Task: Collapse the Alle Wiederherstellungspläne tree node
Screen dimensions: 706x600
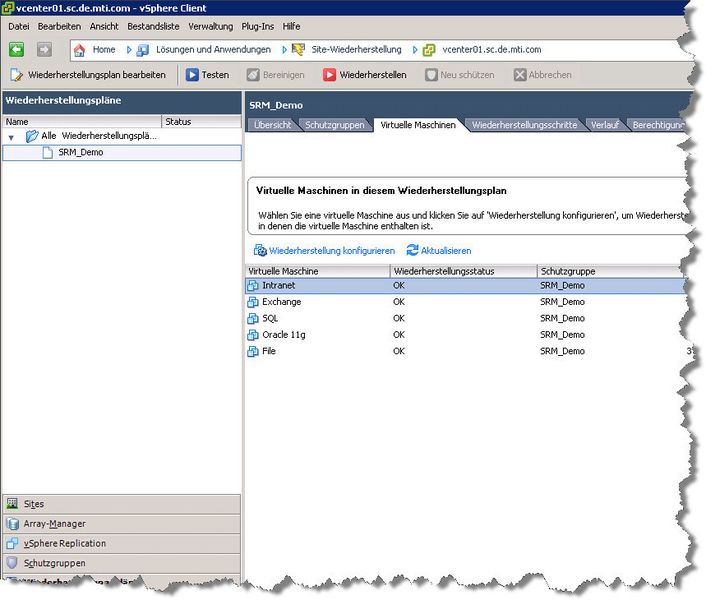Action: [x=11, y=137]
